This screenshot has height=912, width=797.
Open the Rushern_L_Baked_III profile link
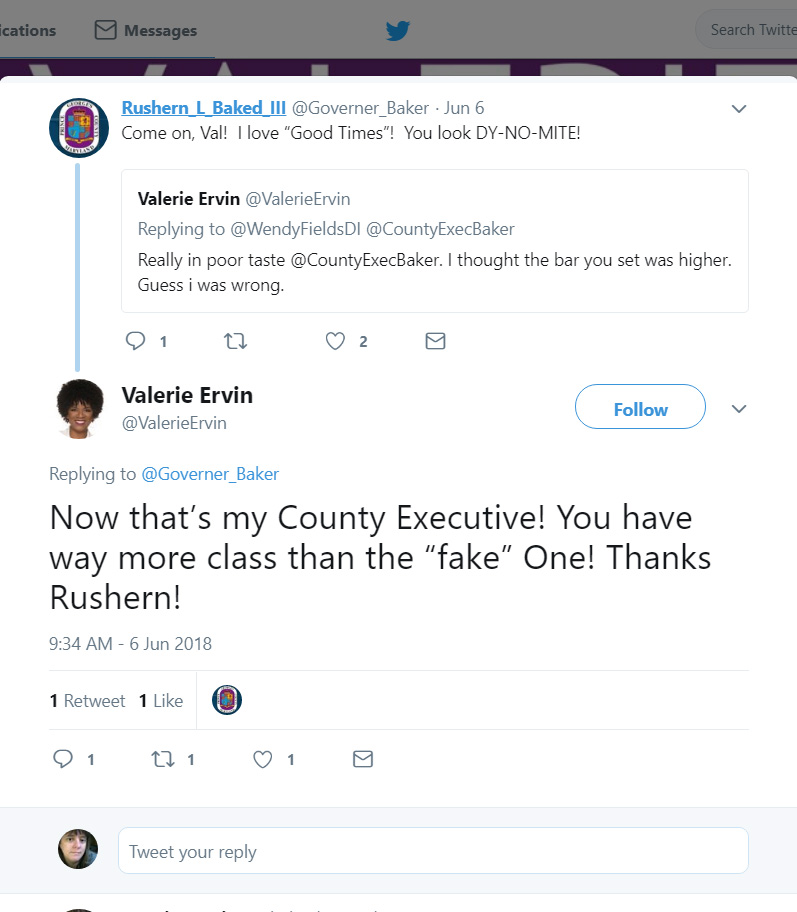[204, 108]
